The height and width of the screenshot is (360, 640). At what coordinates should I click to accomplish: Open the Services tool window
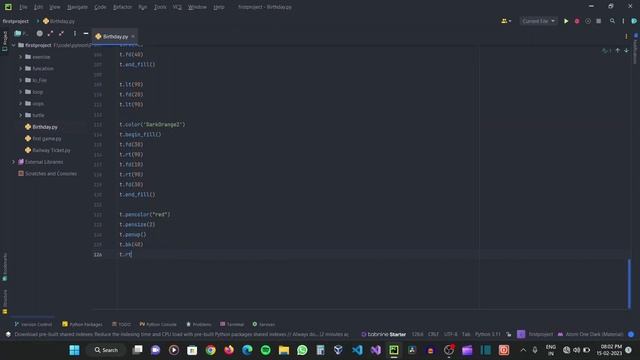pyautogui.click(x=264, y=324)
